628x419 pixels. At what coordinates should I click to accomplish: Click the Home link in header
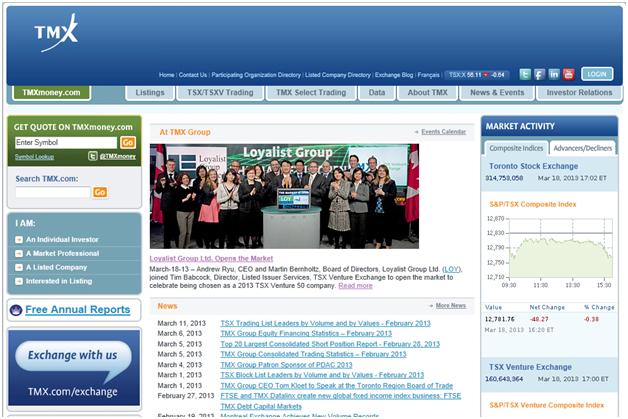pos(167,75)
